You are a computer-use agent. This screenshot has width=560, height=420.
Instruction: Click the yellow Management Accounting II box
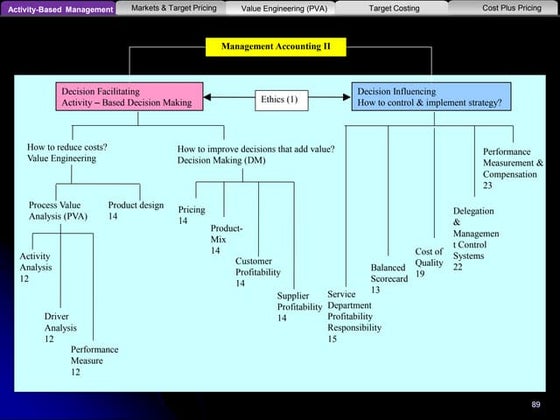[x=276, y=47]
